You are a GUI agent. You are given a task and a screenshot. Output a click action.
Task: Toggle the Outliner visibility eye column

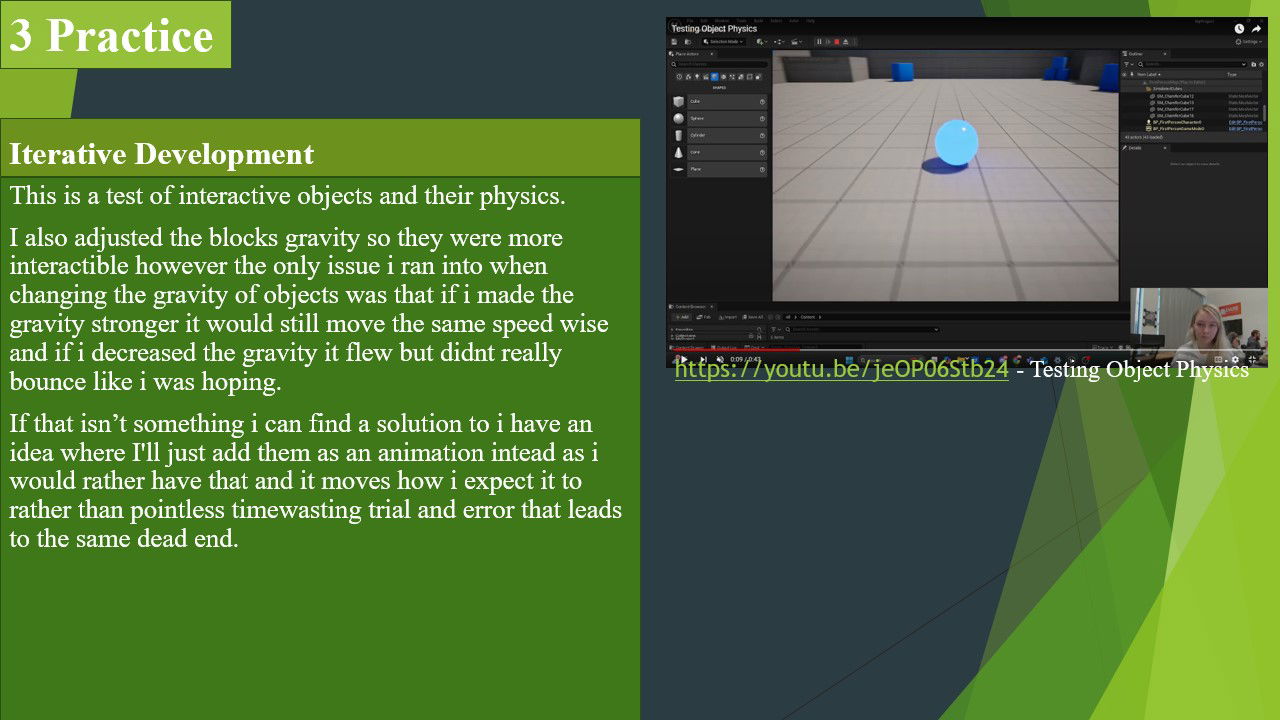tap(1124, 74)
